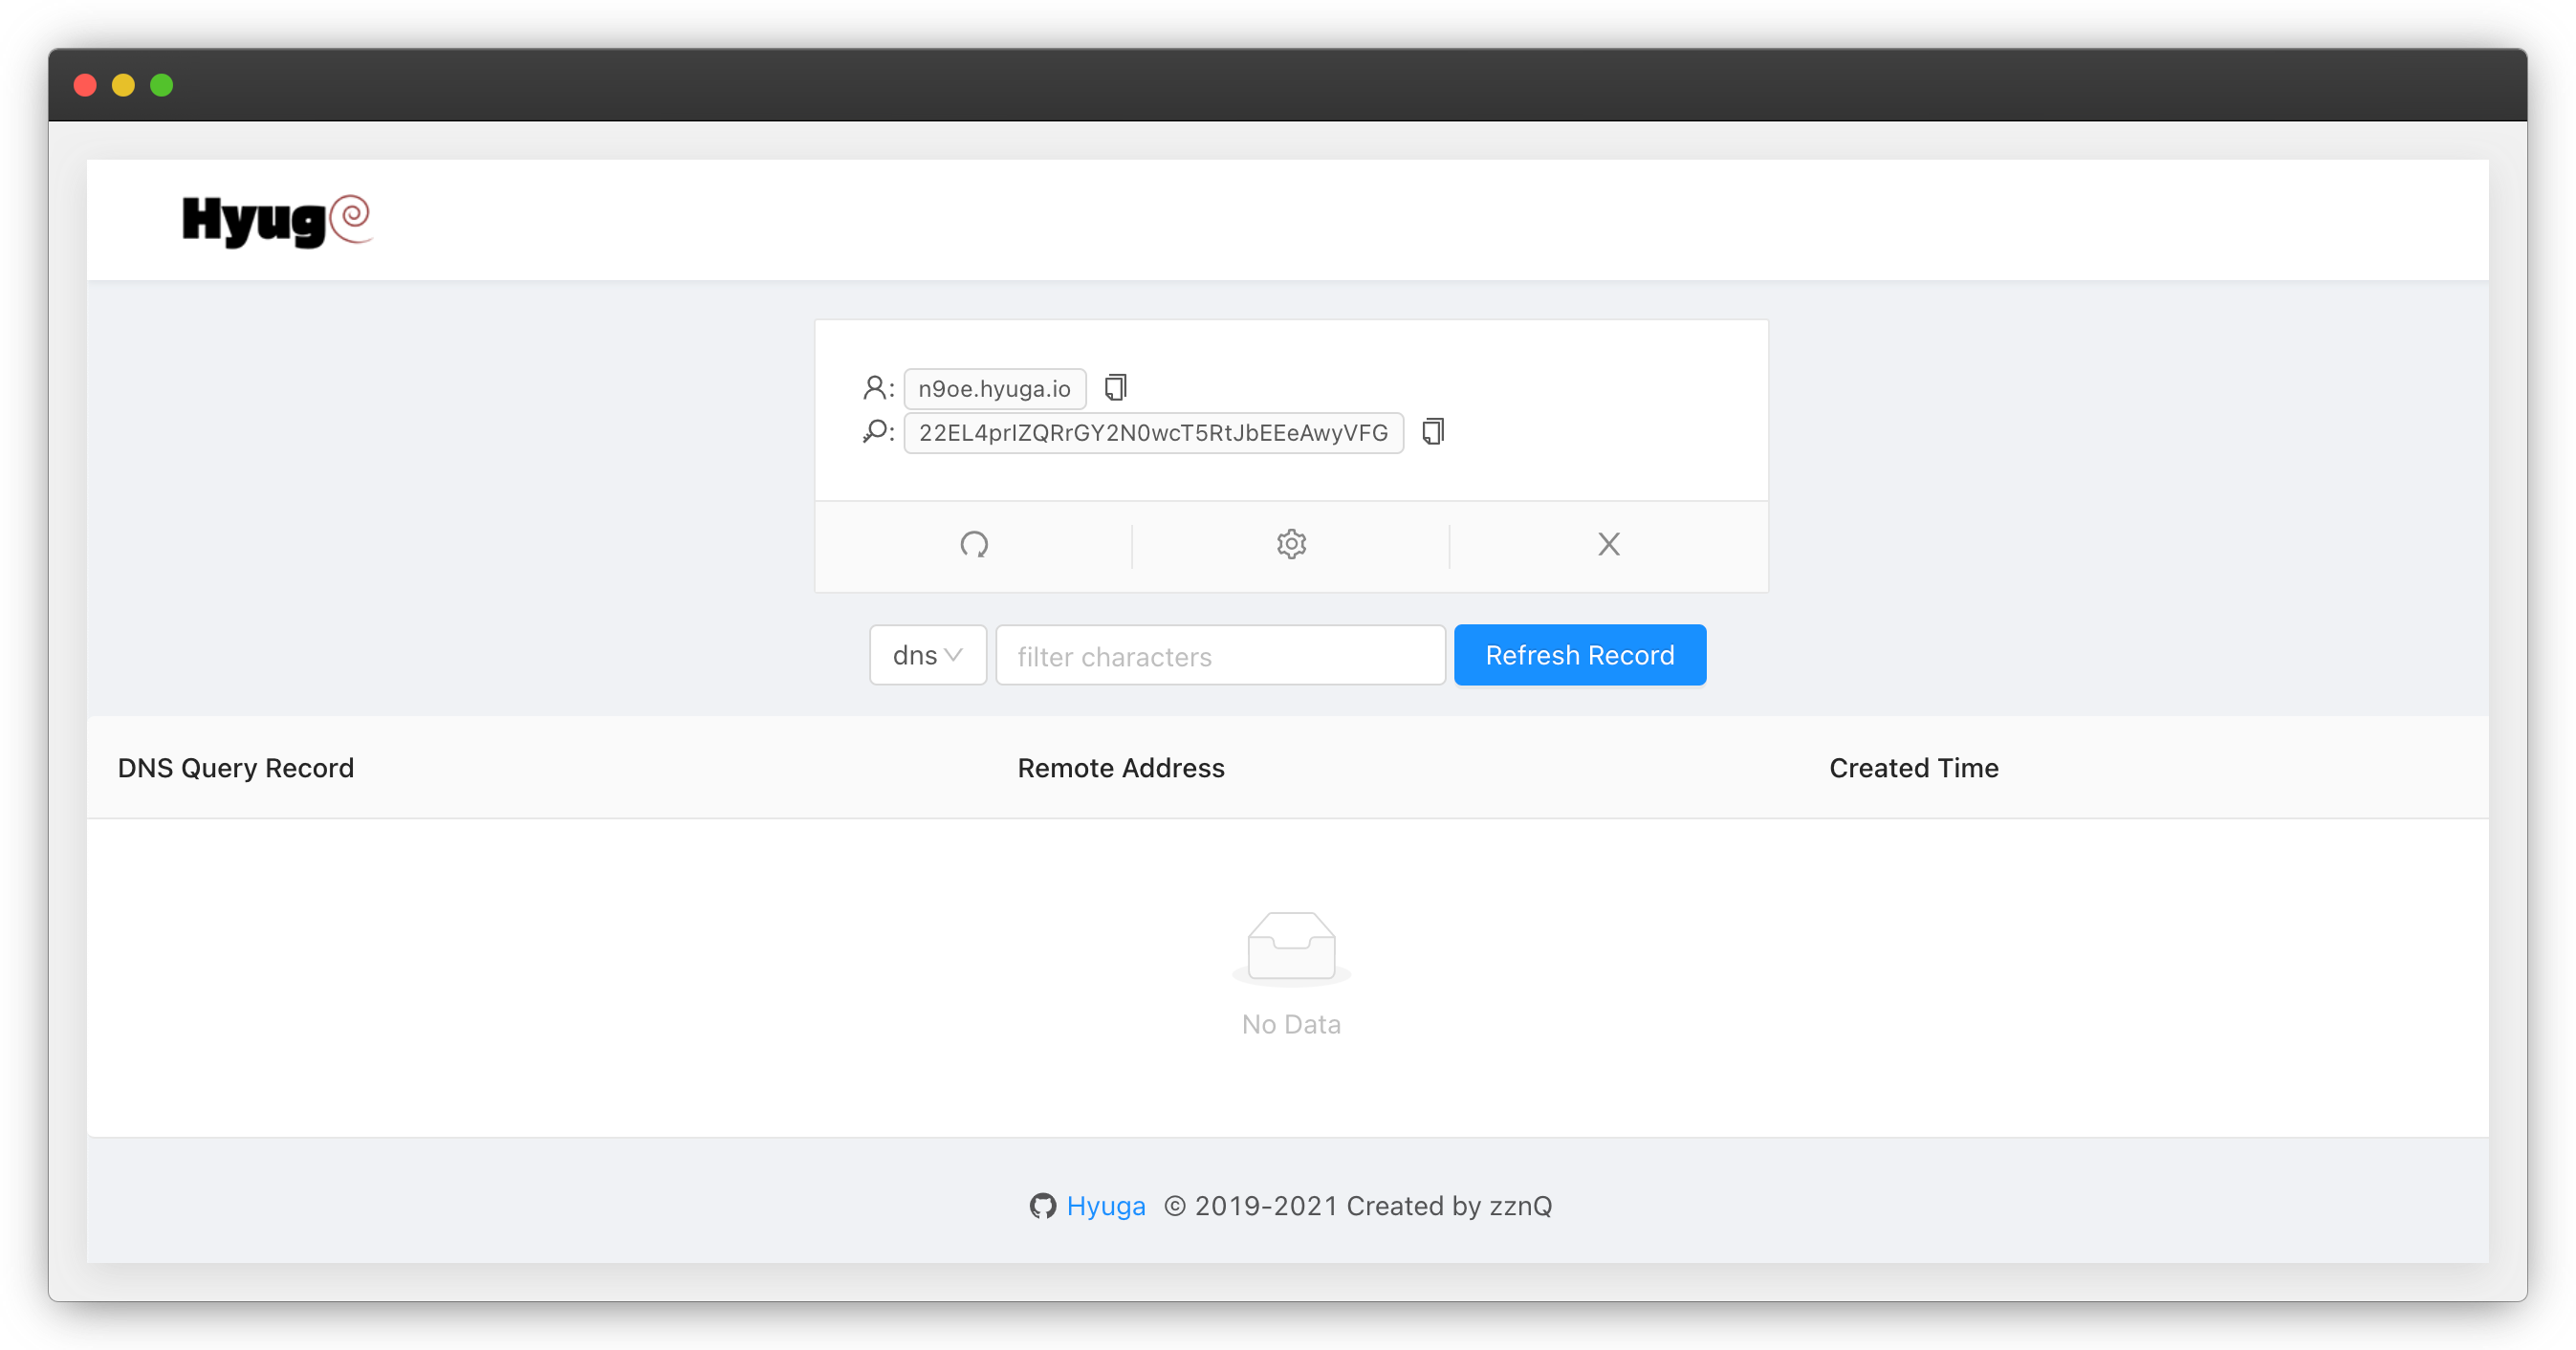
Task: Open the dns record type dropdown
Action: [x=927, y=655]
